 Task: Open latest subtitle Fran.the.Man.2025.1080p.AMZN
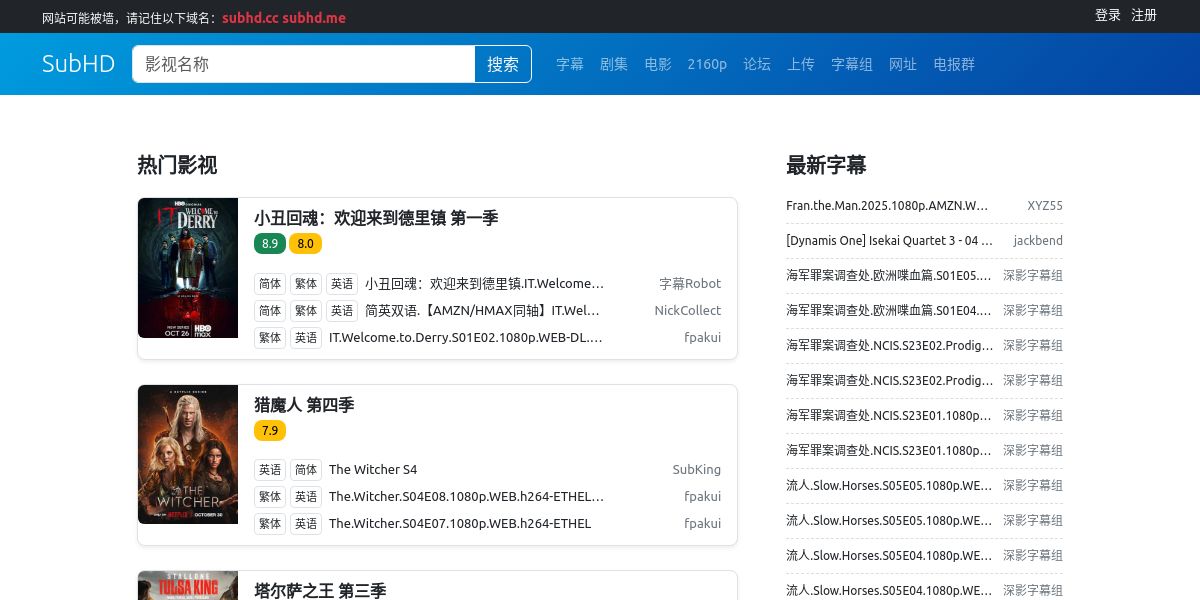[x=888, y=206]
